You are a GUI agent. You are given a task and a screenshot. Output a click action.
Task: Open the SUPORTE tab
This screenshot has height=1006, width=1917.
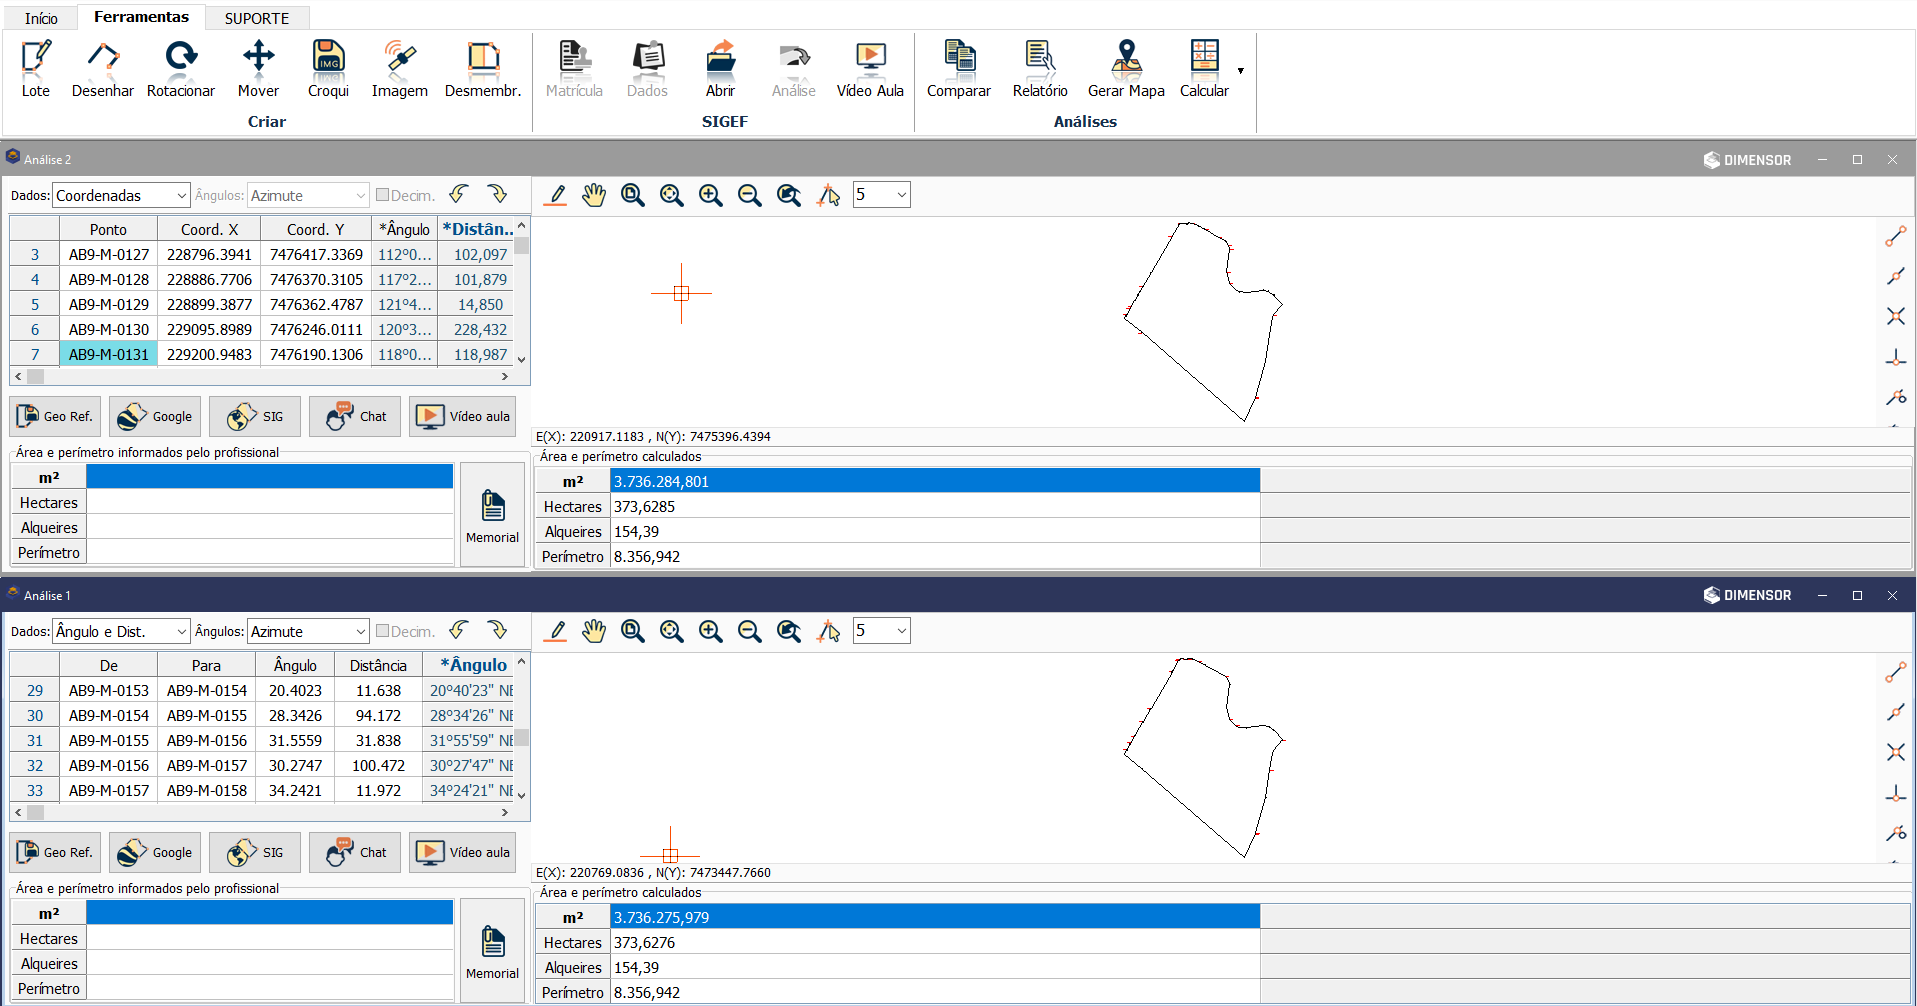tap(256, 18)
